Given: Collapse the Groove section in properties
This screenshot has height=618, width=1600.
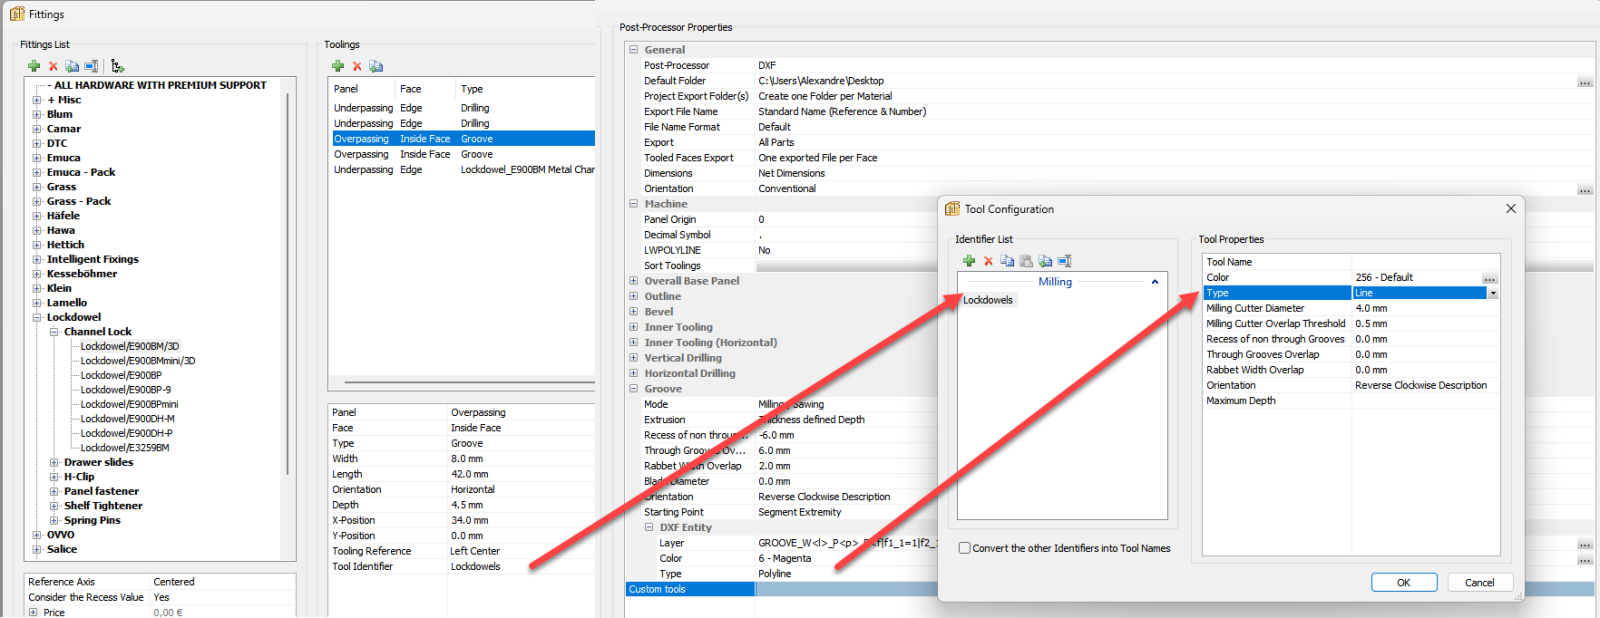Looking at the screenshot, I should pyautogui.click(x=633, y=389).
